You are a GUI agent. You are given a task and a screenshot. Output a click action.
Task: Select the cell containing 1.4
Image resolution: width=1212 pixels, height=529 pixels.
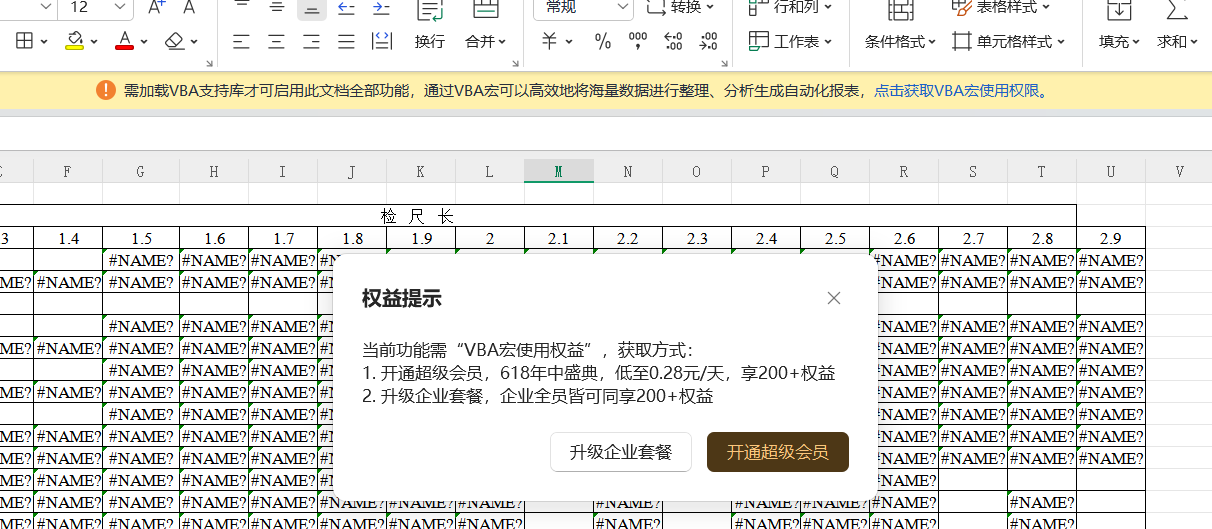68,238
